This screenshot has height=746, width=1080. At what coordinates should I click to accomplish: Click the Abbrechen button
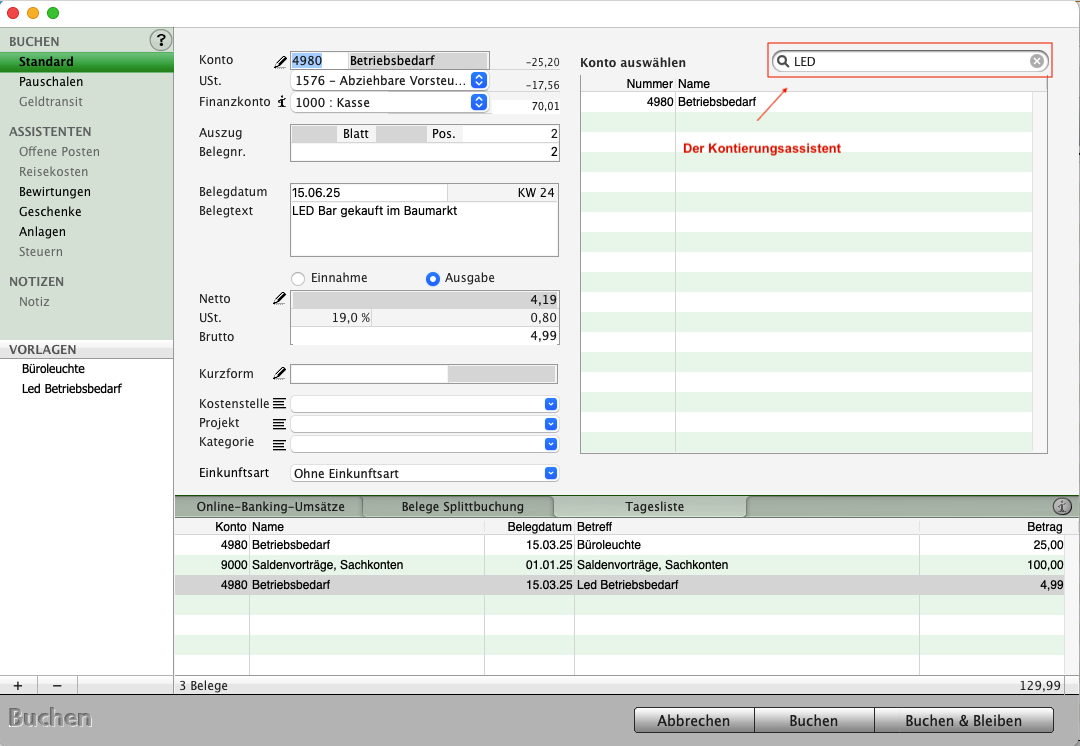[693, 720]
